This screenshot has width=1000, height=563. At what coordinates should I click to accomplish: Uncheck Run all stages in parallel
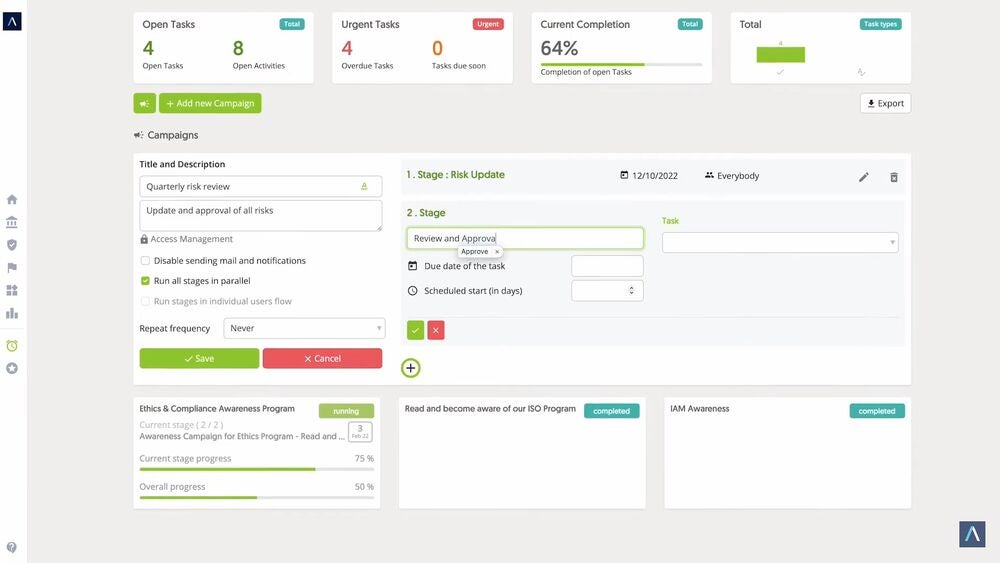pyautogui.click(x=146, y=281)
